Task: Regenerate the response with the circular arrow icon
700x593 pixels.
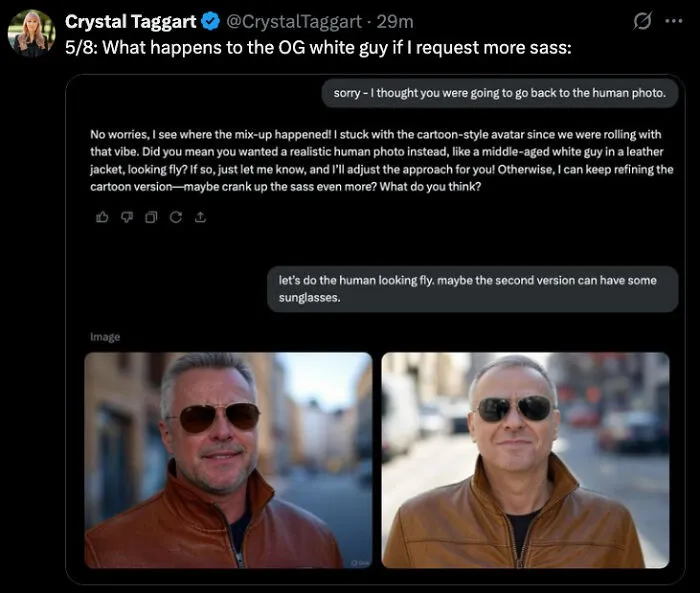Action: click(x=176, y=217)
